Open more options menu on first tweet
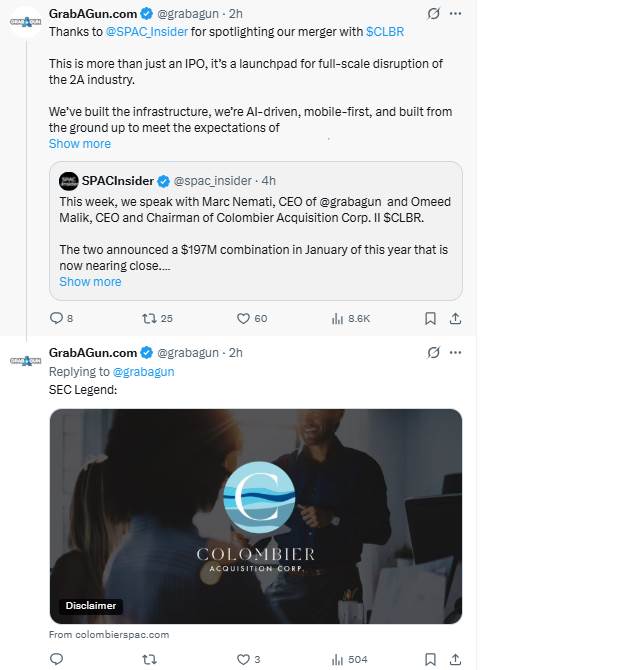Viewport: 622px width, 670px height. click(456, 14)
